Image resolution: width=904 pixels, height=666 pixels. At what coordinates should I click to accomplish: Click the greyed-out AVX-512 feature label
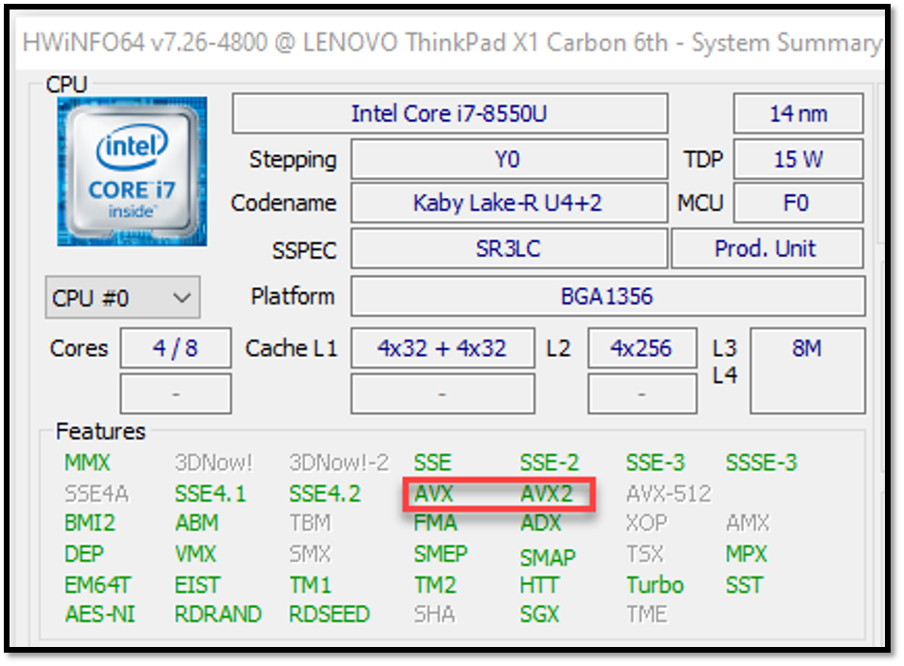tap(669, 494)
